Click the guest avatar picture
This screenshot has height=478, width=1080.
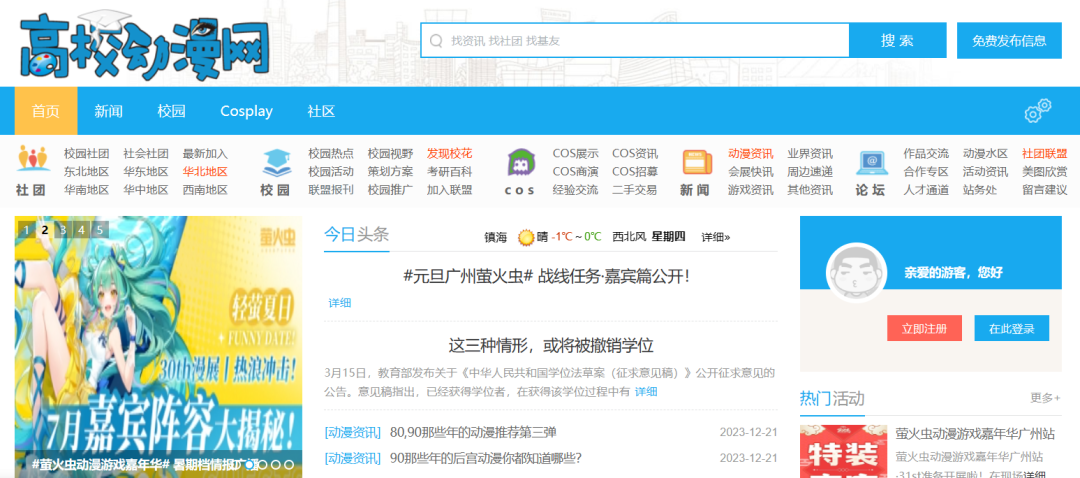pyautogui.click(x=855, y=272)
